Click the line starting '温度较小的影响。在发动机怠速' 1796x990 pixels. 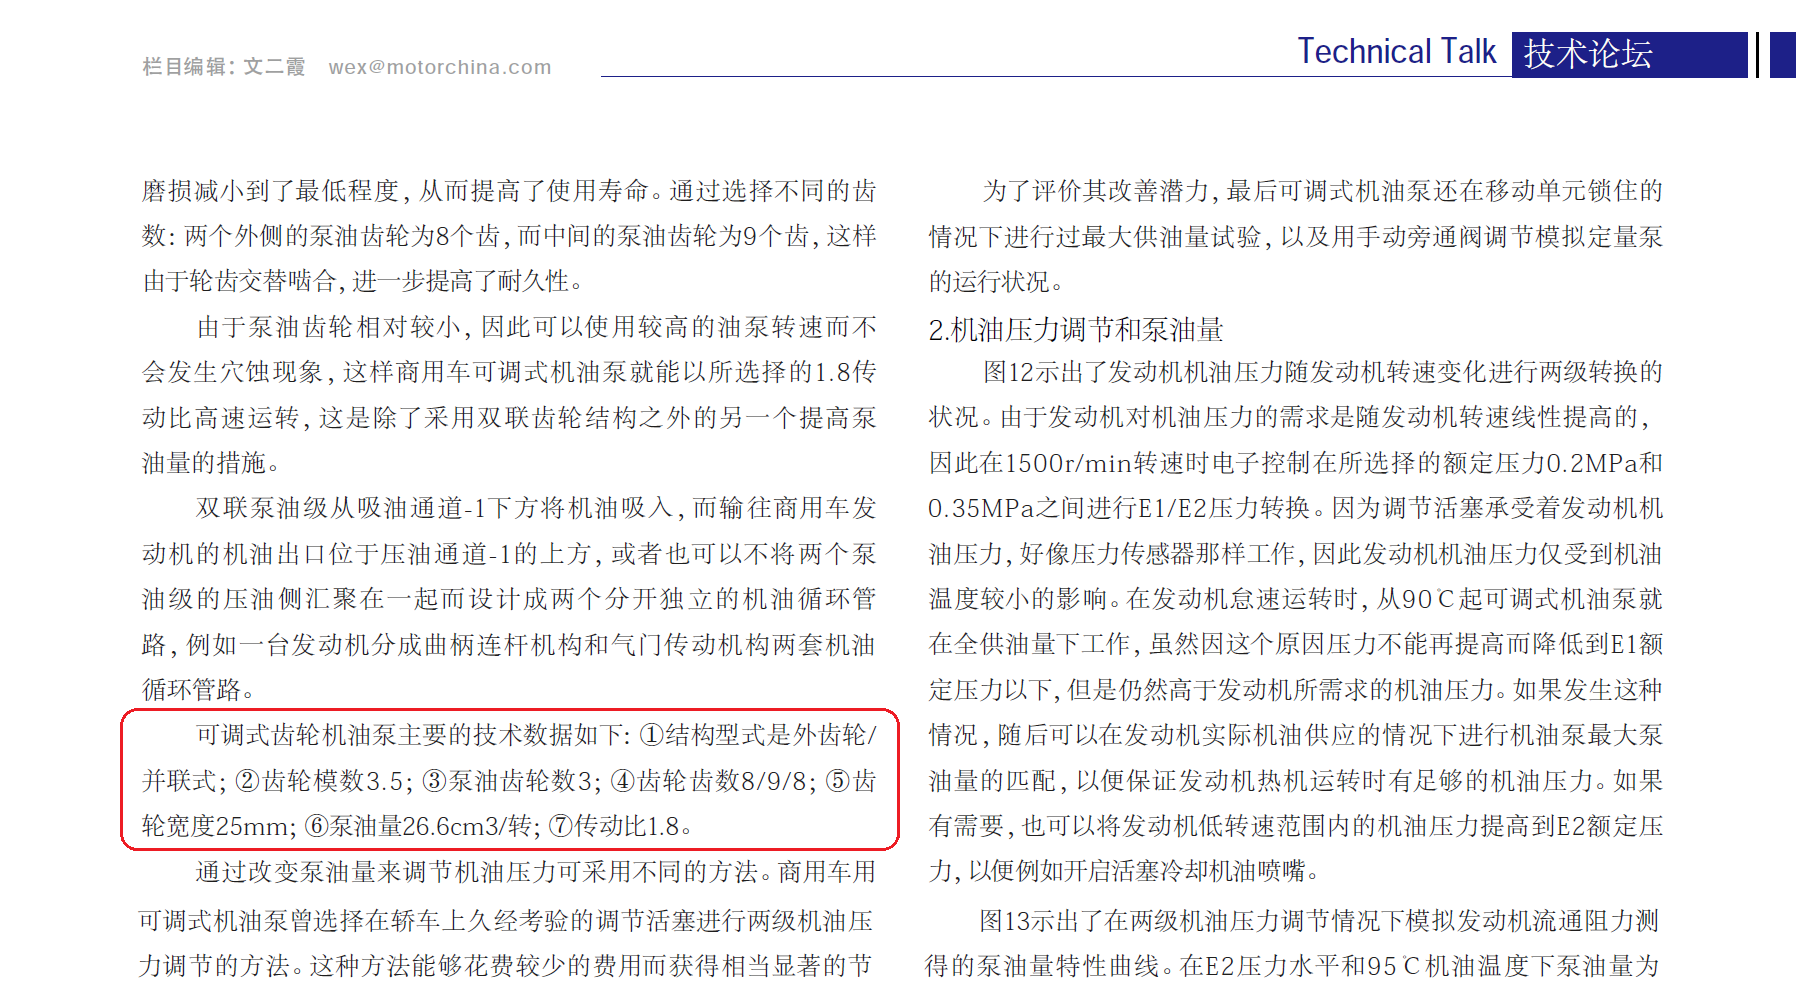pos(1296,598)
